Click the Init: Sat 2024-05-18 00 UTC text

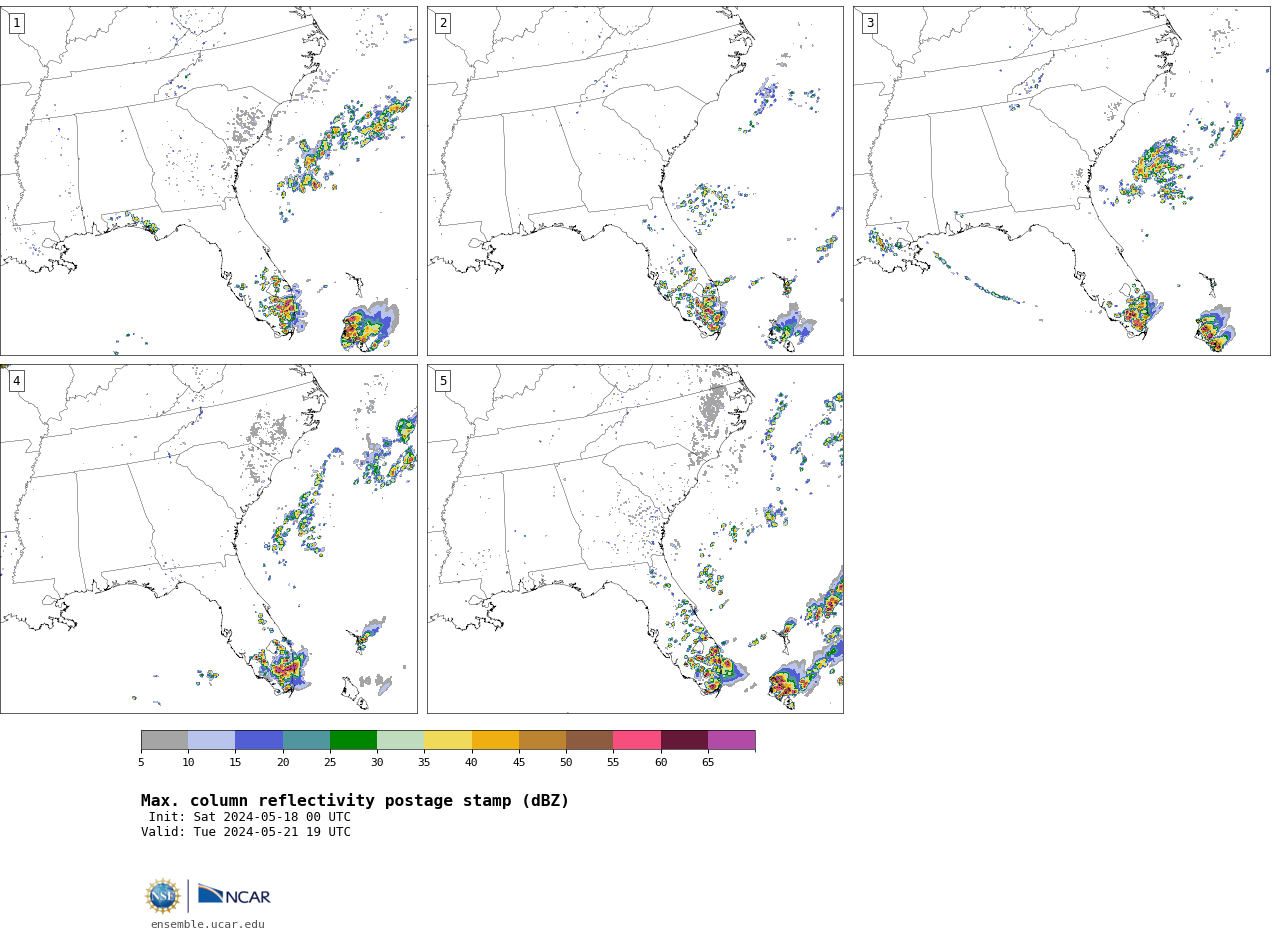tap(250, 817)
